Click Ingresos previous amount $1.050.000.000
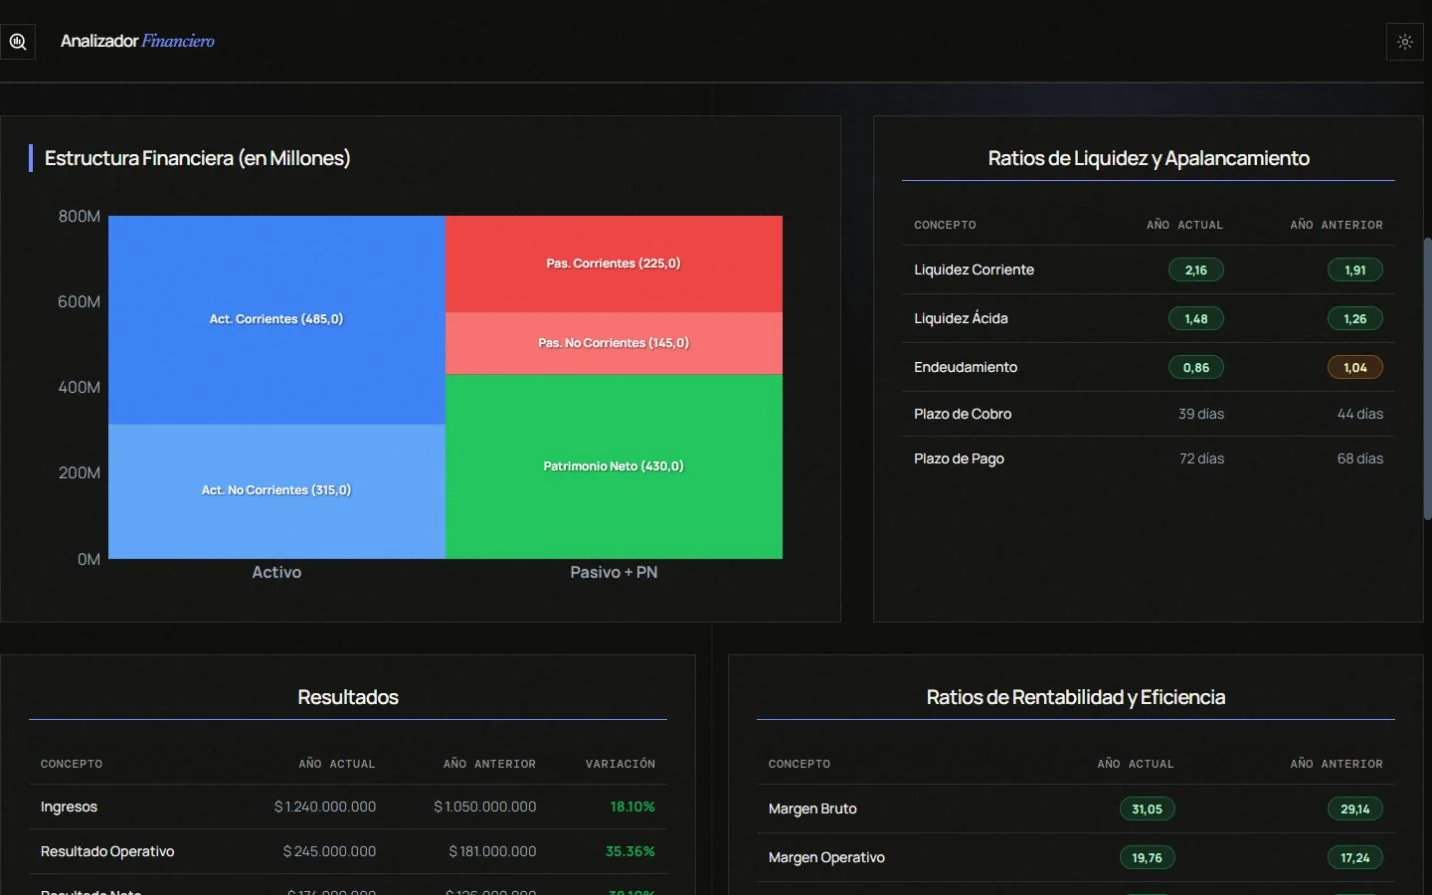The width and height of the screenshot is (1432, 895). [x=485, y=807]
